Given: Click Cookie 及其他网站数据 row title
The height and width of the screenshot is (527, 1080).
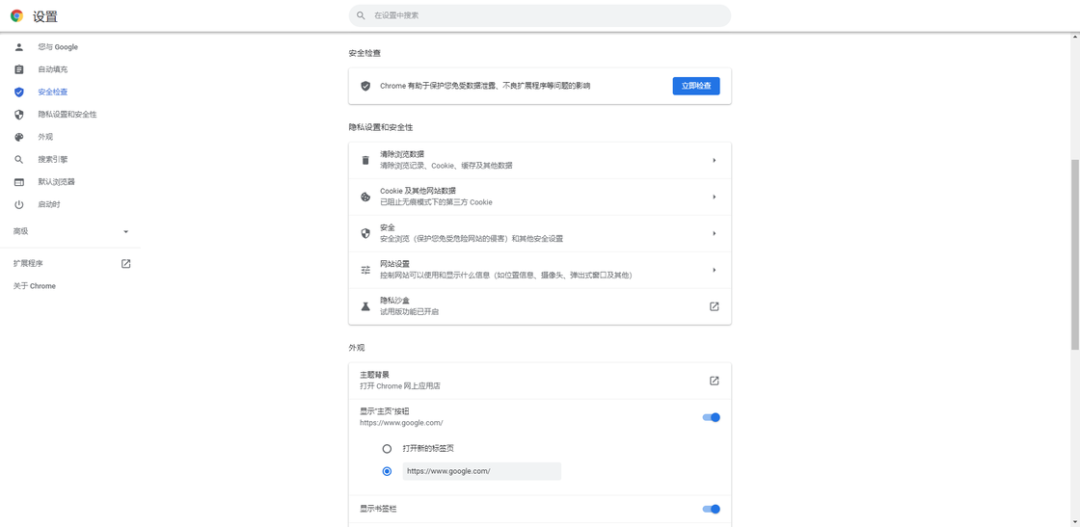Looking at the screenshot, I should pyautogui.click(x=418, y=190).
